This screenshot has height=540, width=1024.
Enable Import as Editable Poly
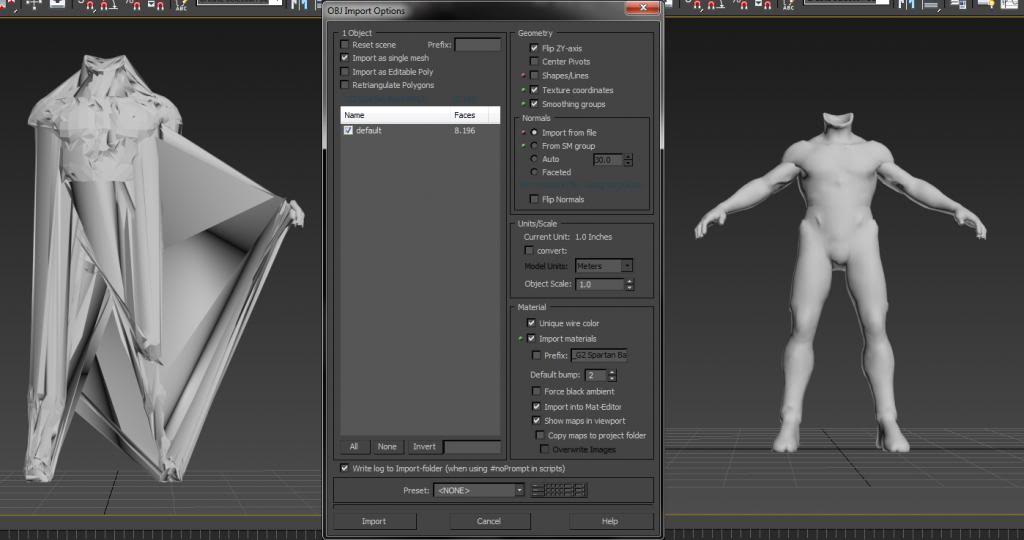[345, 71]
